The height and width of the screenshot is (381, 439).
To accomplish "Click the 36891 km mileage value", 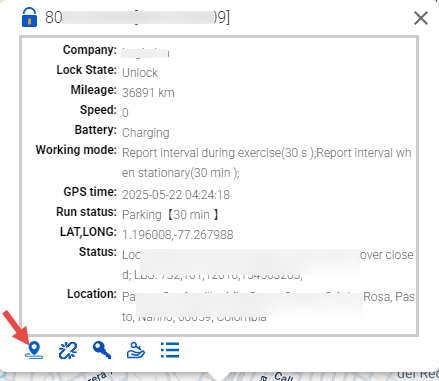I will tap(148, 93).
